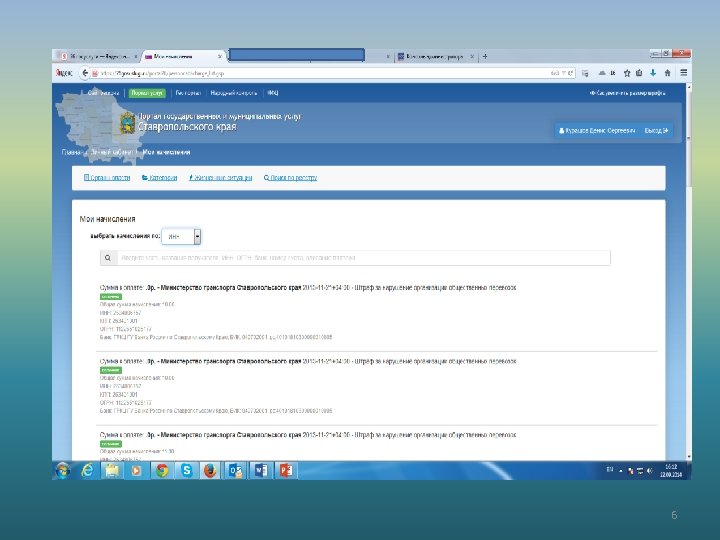Click the Stavropol coat of arms logo
The height and width of the screenshot is (540, 720).
click(x=126, y=124)
